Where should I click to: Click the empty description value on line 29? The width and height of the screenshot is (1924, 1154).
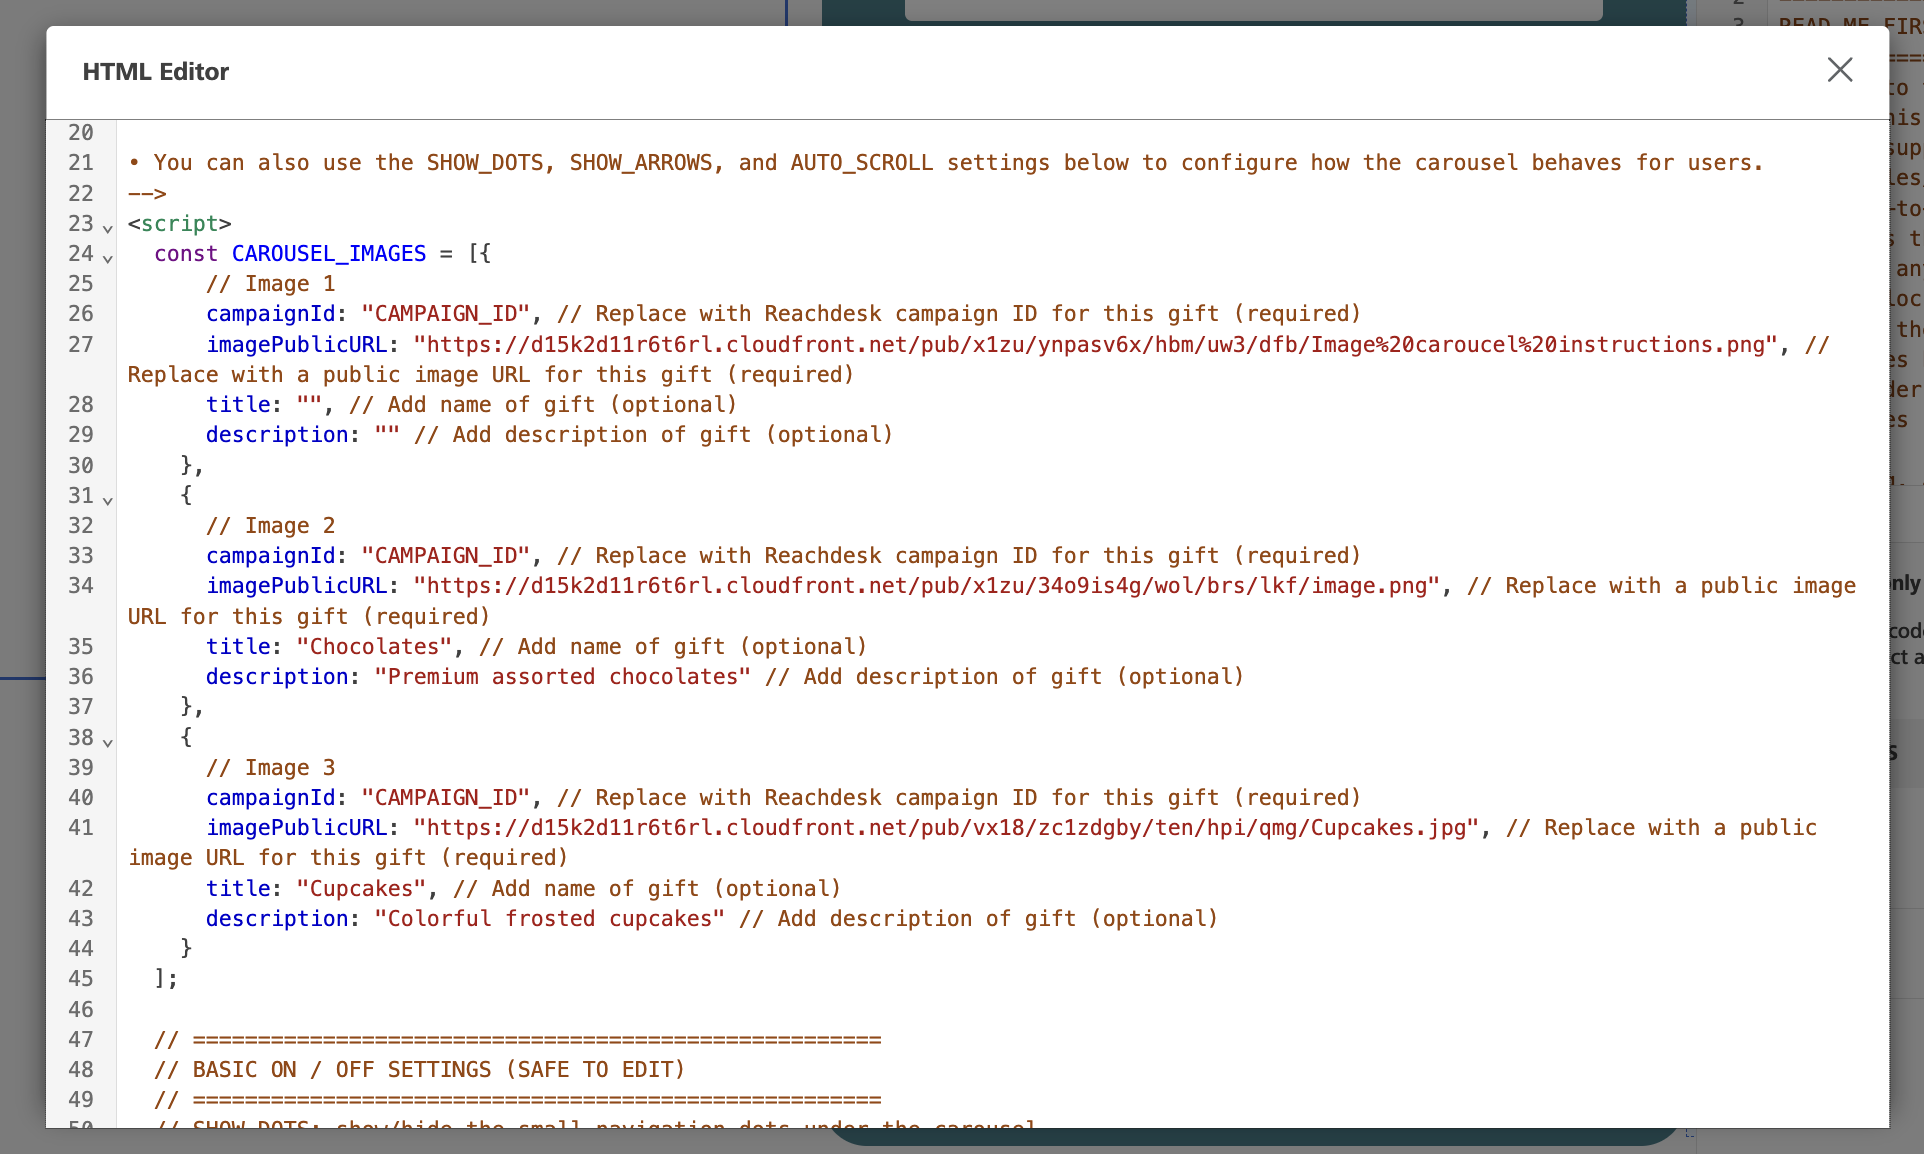[x=387, y=435]
